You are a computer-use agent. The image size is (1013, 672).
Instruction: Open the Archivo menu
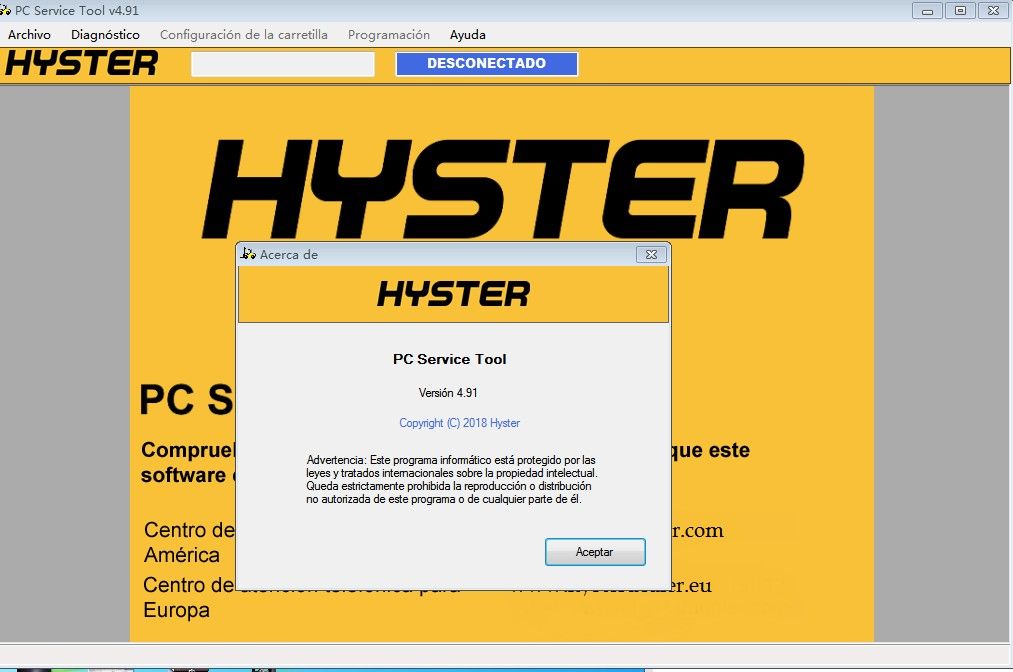point(29,35)
